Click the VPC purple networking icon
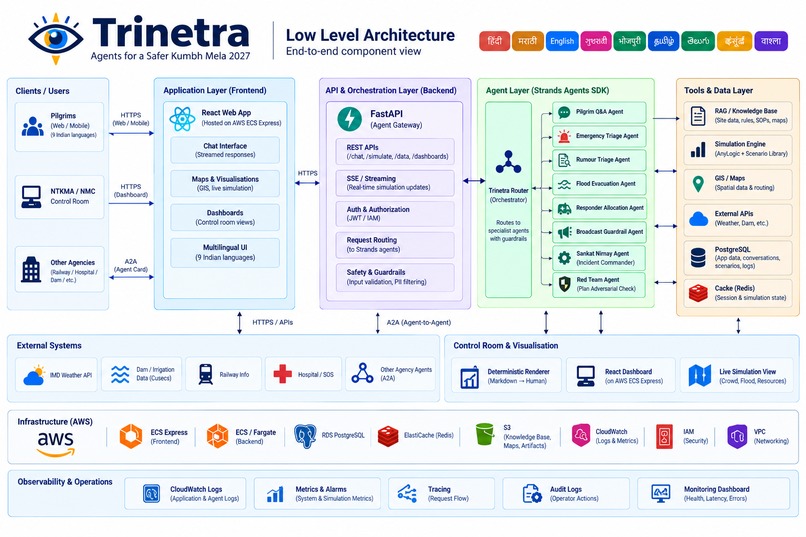 (x=737, y=436)
